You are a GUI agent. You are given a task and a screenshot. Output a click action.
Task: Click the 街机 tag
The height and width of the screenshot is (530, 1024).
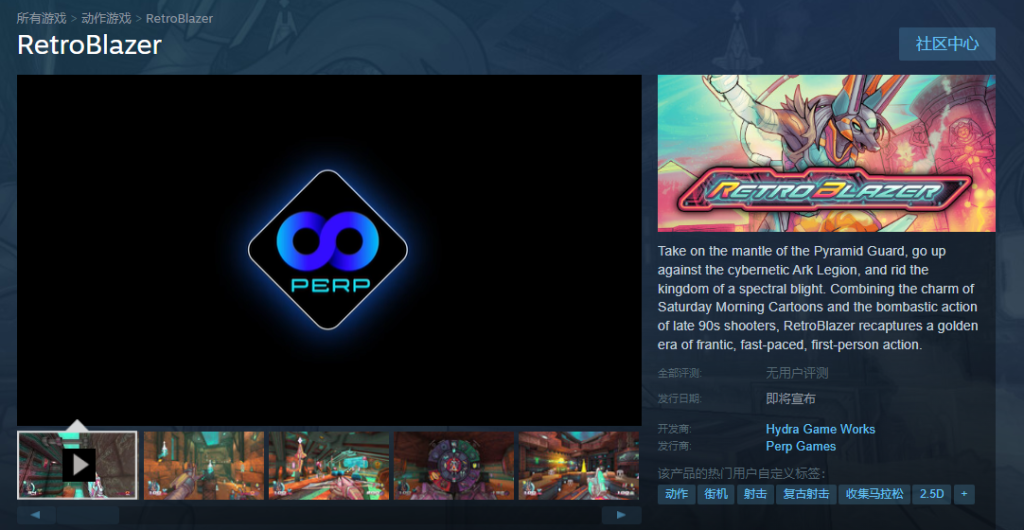(716, 494)
